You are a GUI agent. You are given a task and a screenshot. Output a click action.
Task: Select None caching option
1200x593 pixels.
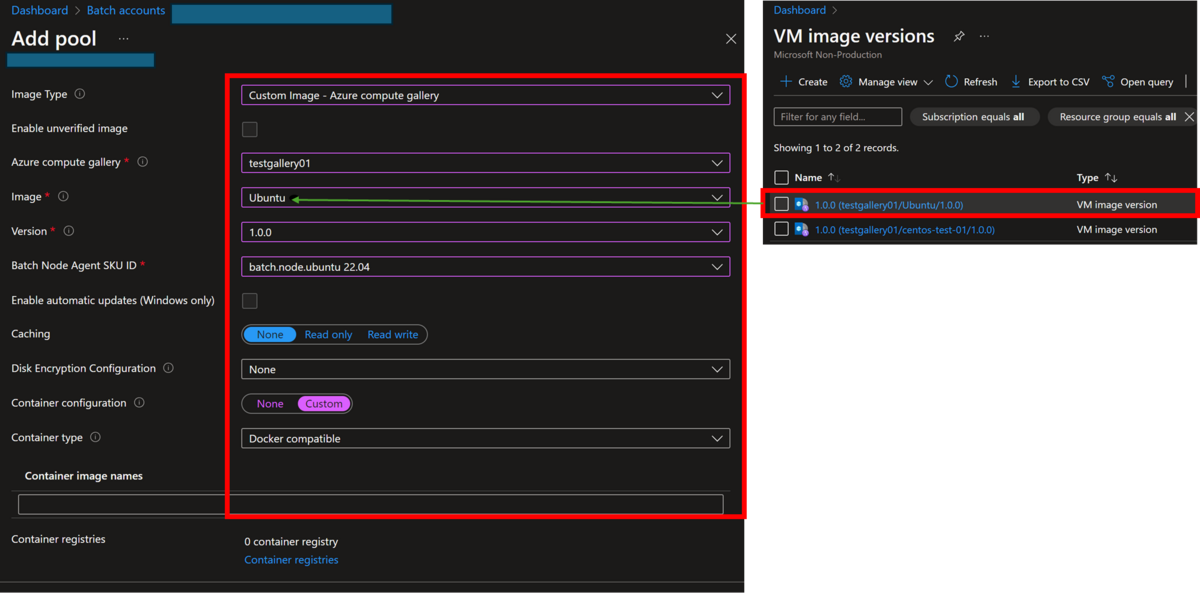tap(270, 335)
